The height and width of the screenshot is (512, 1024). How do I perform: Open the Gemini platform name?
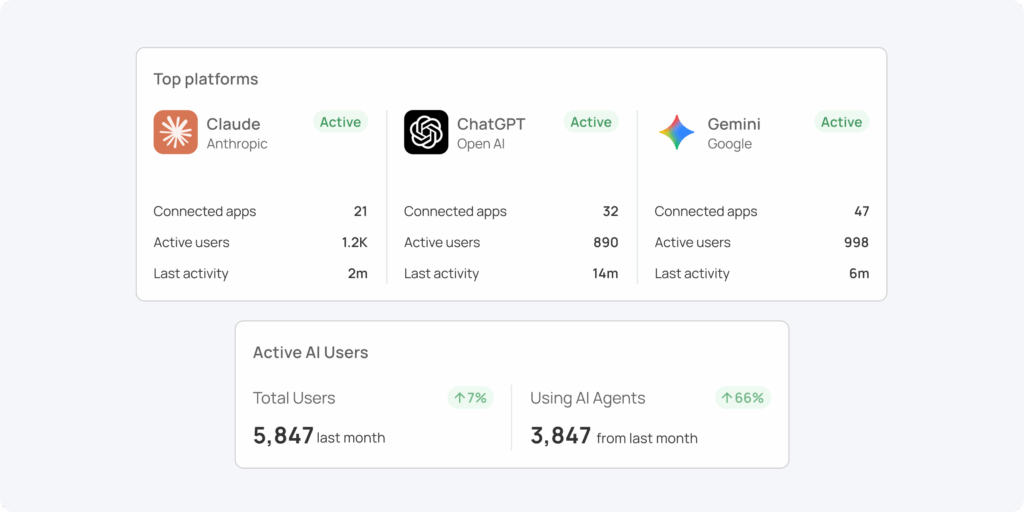pos(734,124)
